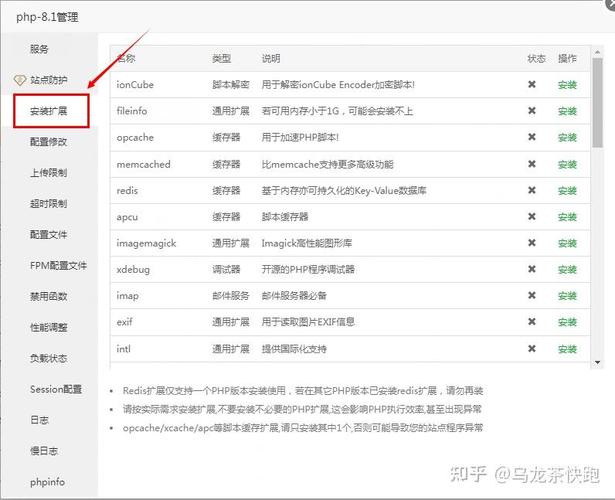615x500 pixels.
Task: Install the exif extension
Action: 567,322
